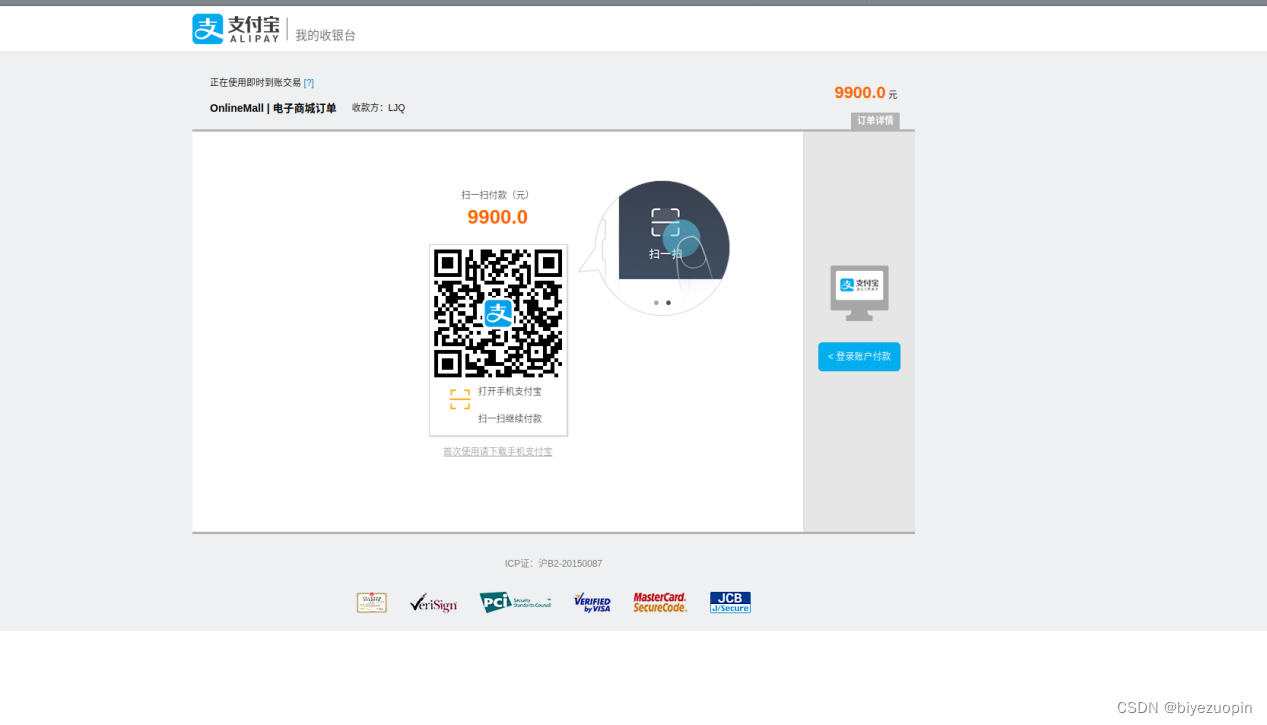This screenshot has width=1267, height=725.
Task: Click the 扫一扫付款（元） label
Action: coord(496,195)
